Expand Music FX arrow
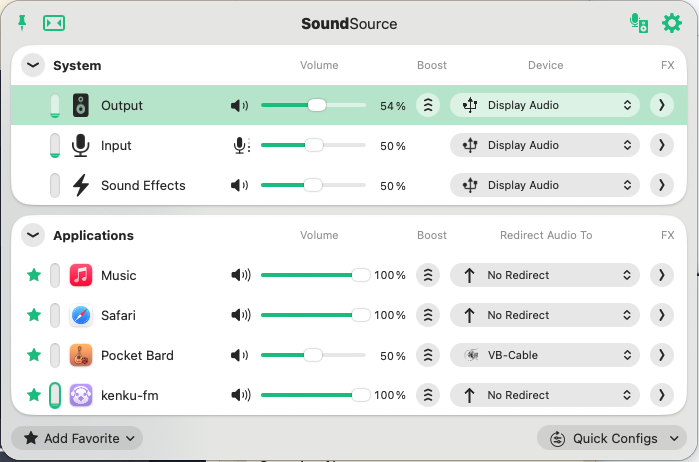Viewport: 699px width, 462px height. pyautogui.click(x=662, y=275)
